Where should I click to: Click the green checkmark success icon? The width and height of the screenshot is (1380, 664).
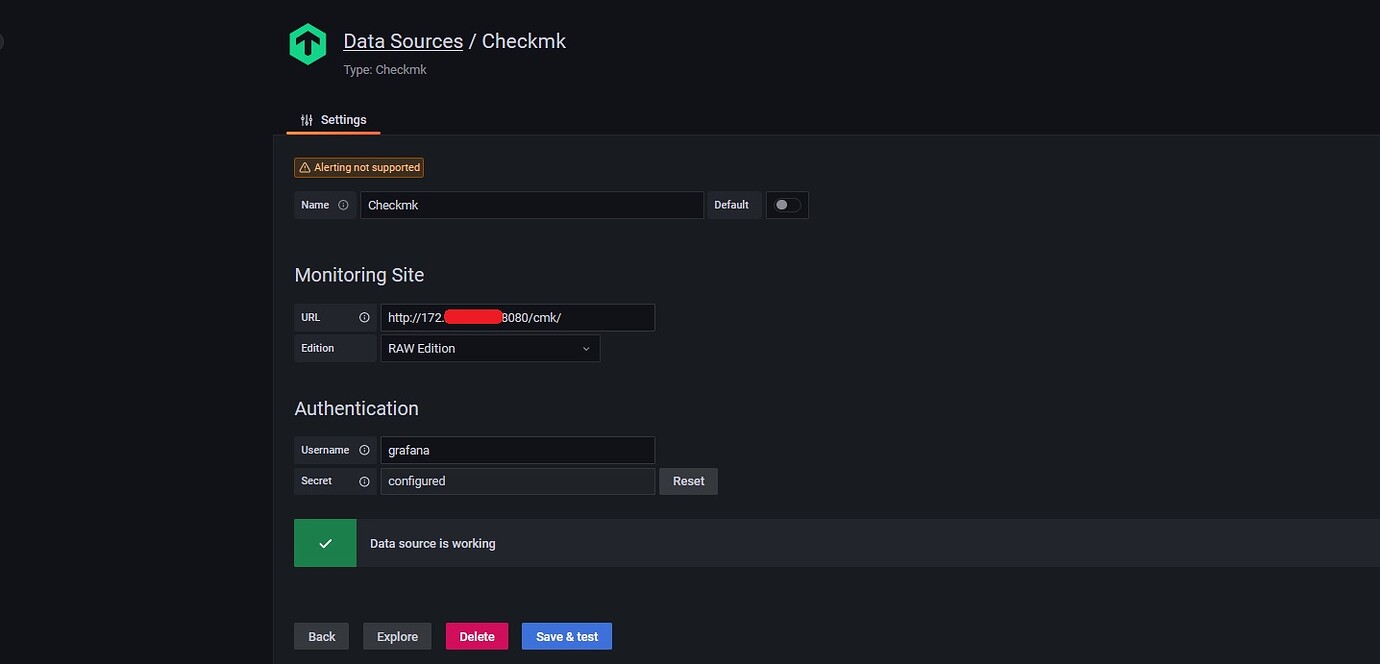tap(325, 542)
